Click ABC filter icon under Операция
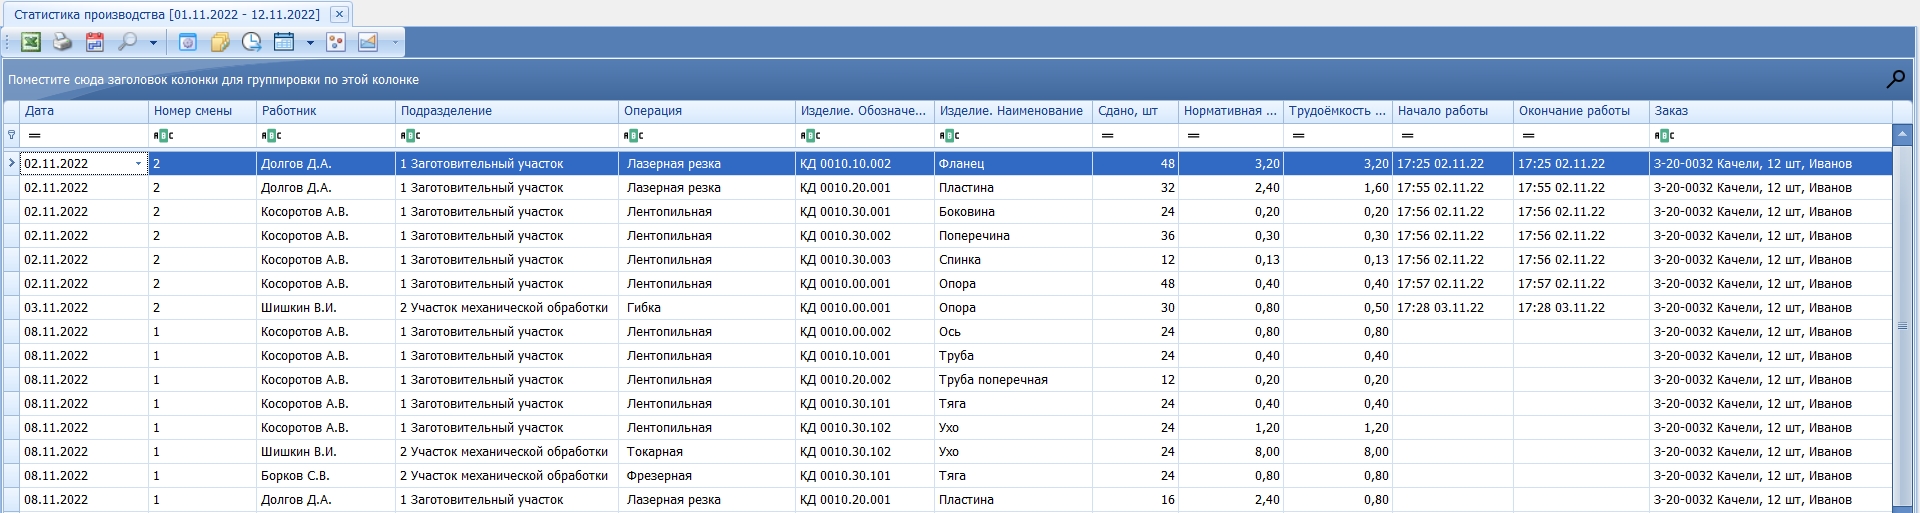The height and width of the screenshot is (513, 1920). coord(633,135)
